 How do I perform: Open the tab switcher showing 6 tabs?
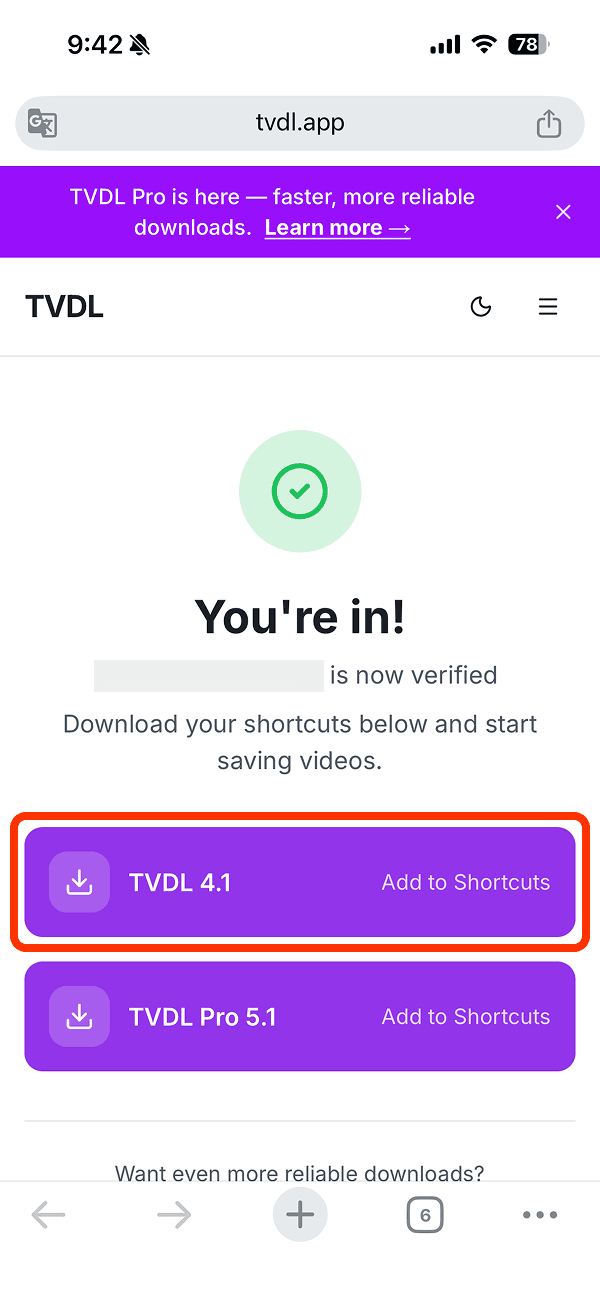tap(425, 1215)
